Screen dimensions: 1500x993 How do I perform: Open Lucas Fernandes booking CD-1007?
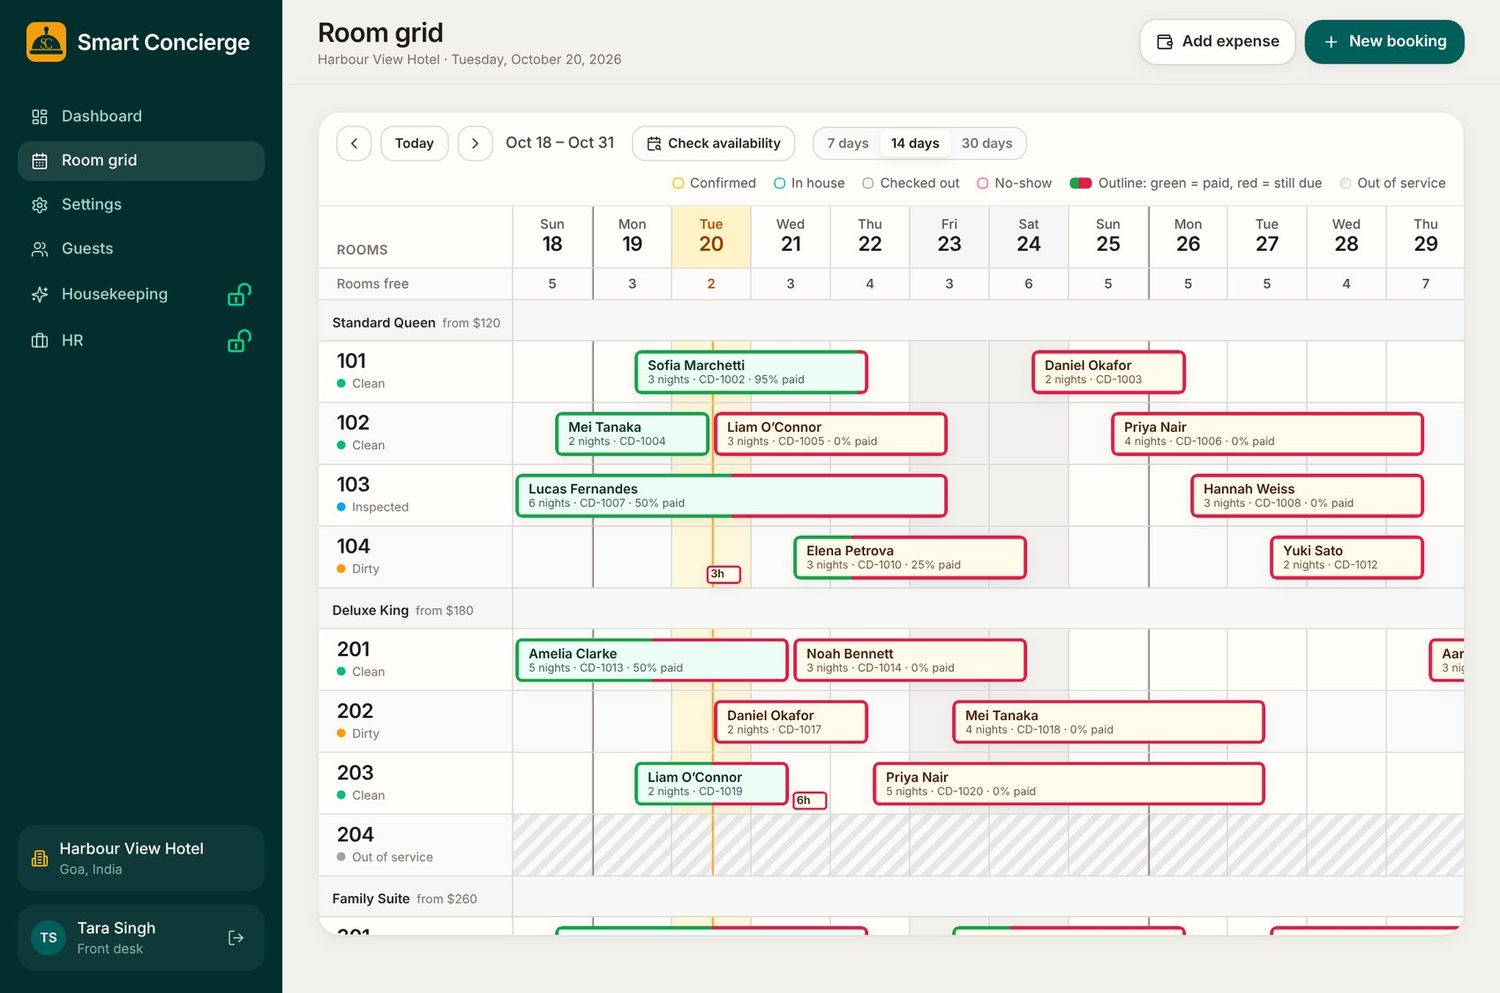click(731, 496)
